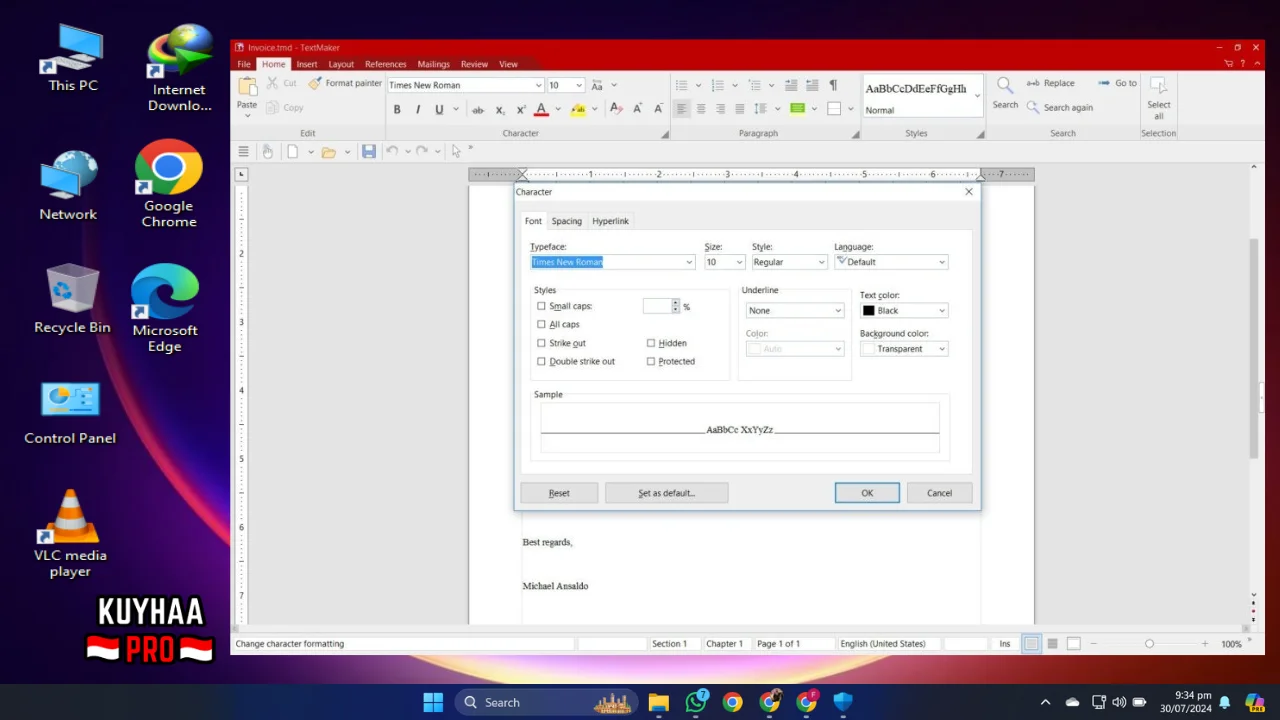Open the ribbon font name dropdown
Image resolution: width=1280 pixels, height=720 pixels.
538,85
